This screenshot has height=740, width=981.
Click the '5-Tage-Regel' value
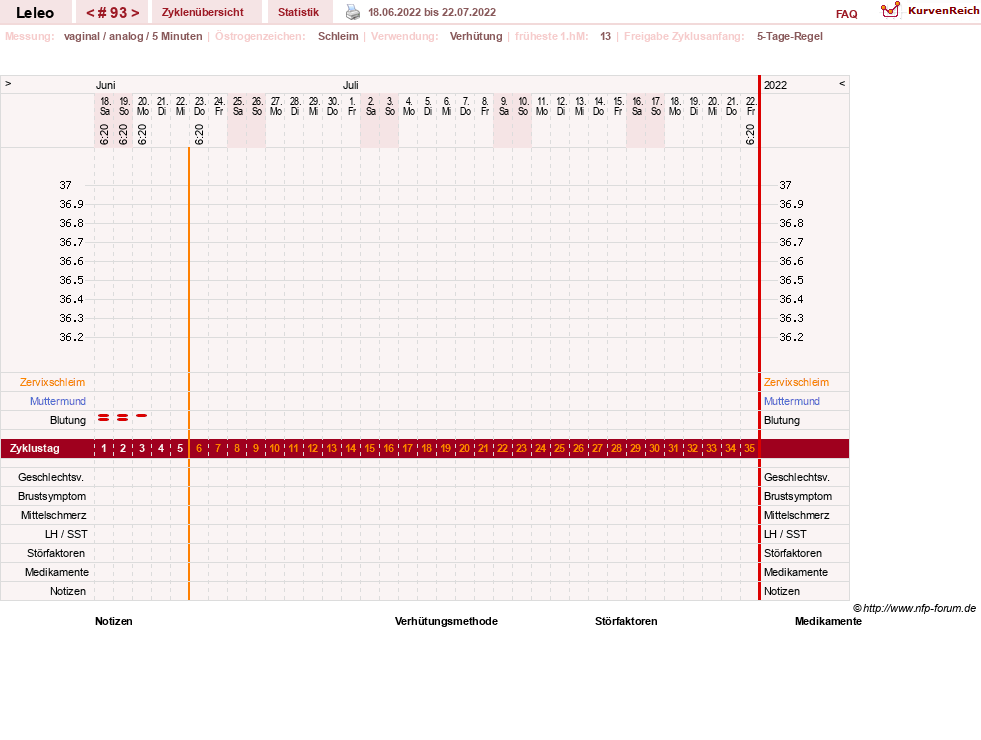[x=790, y=36]
